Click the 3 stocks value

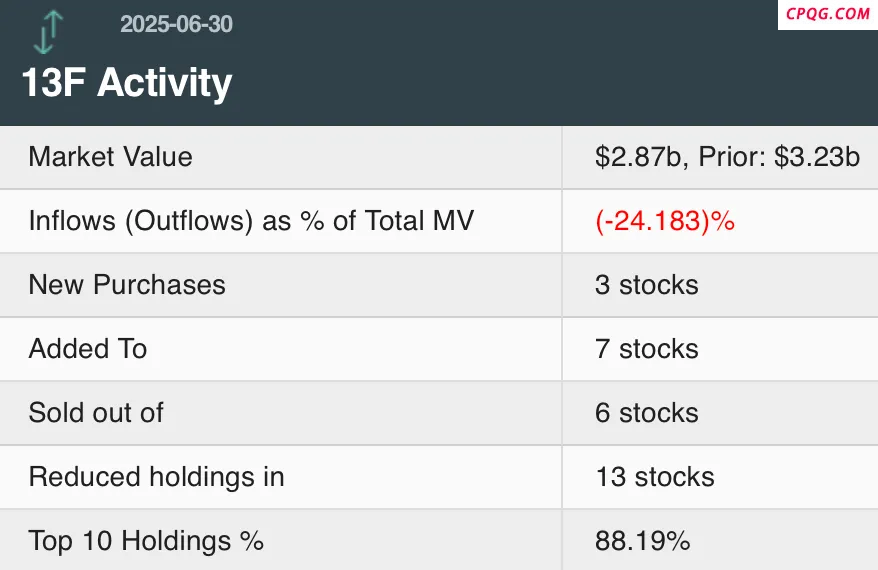[647, 284]
